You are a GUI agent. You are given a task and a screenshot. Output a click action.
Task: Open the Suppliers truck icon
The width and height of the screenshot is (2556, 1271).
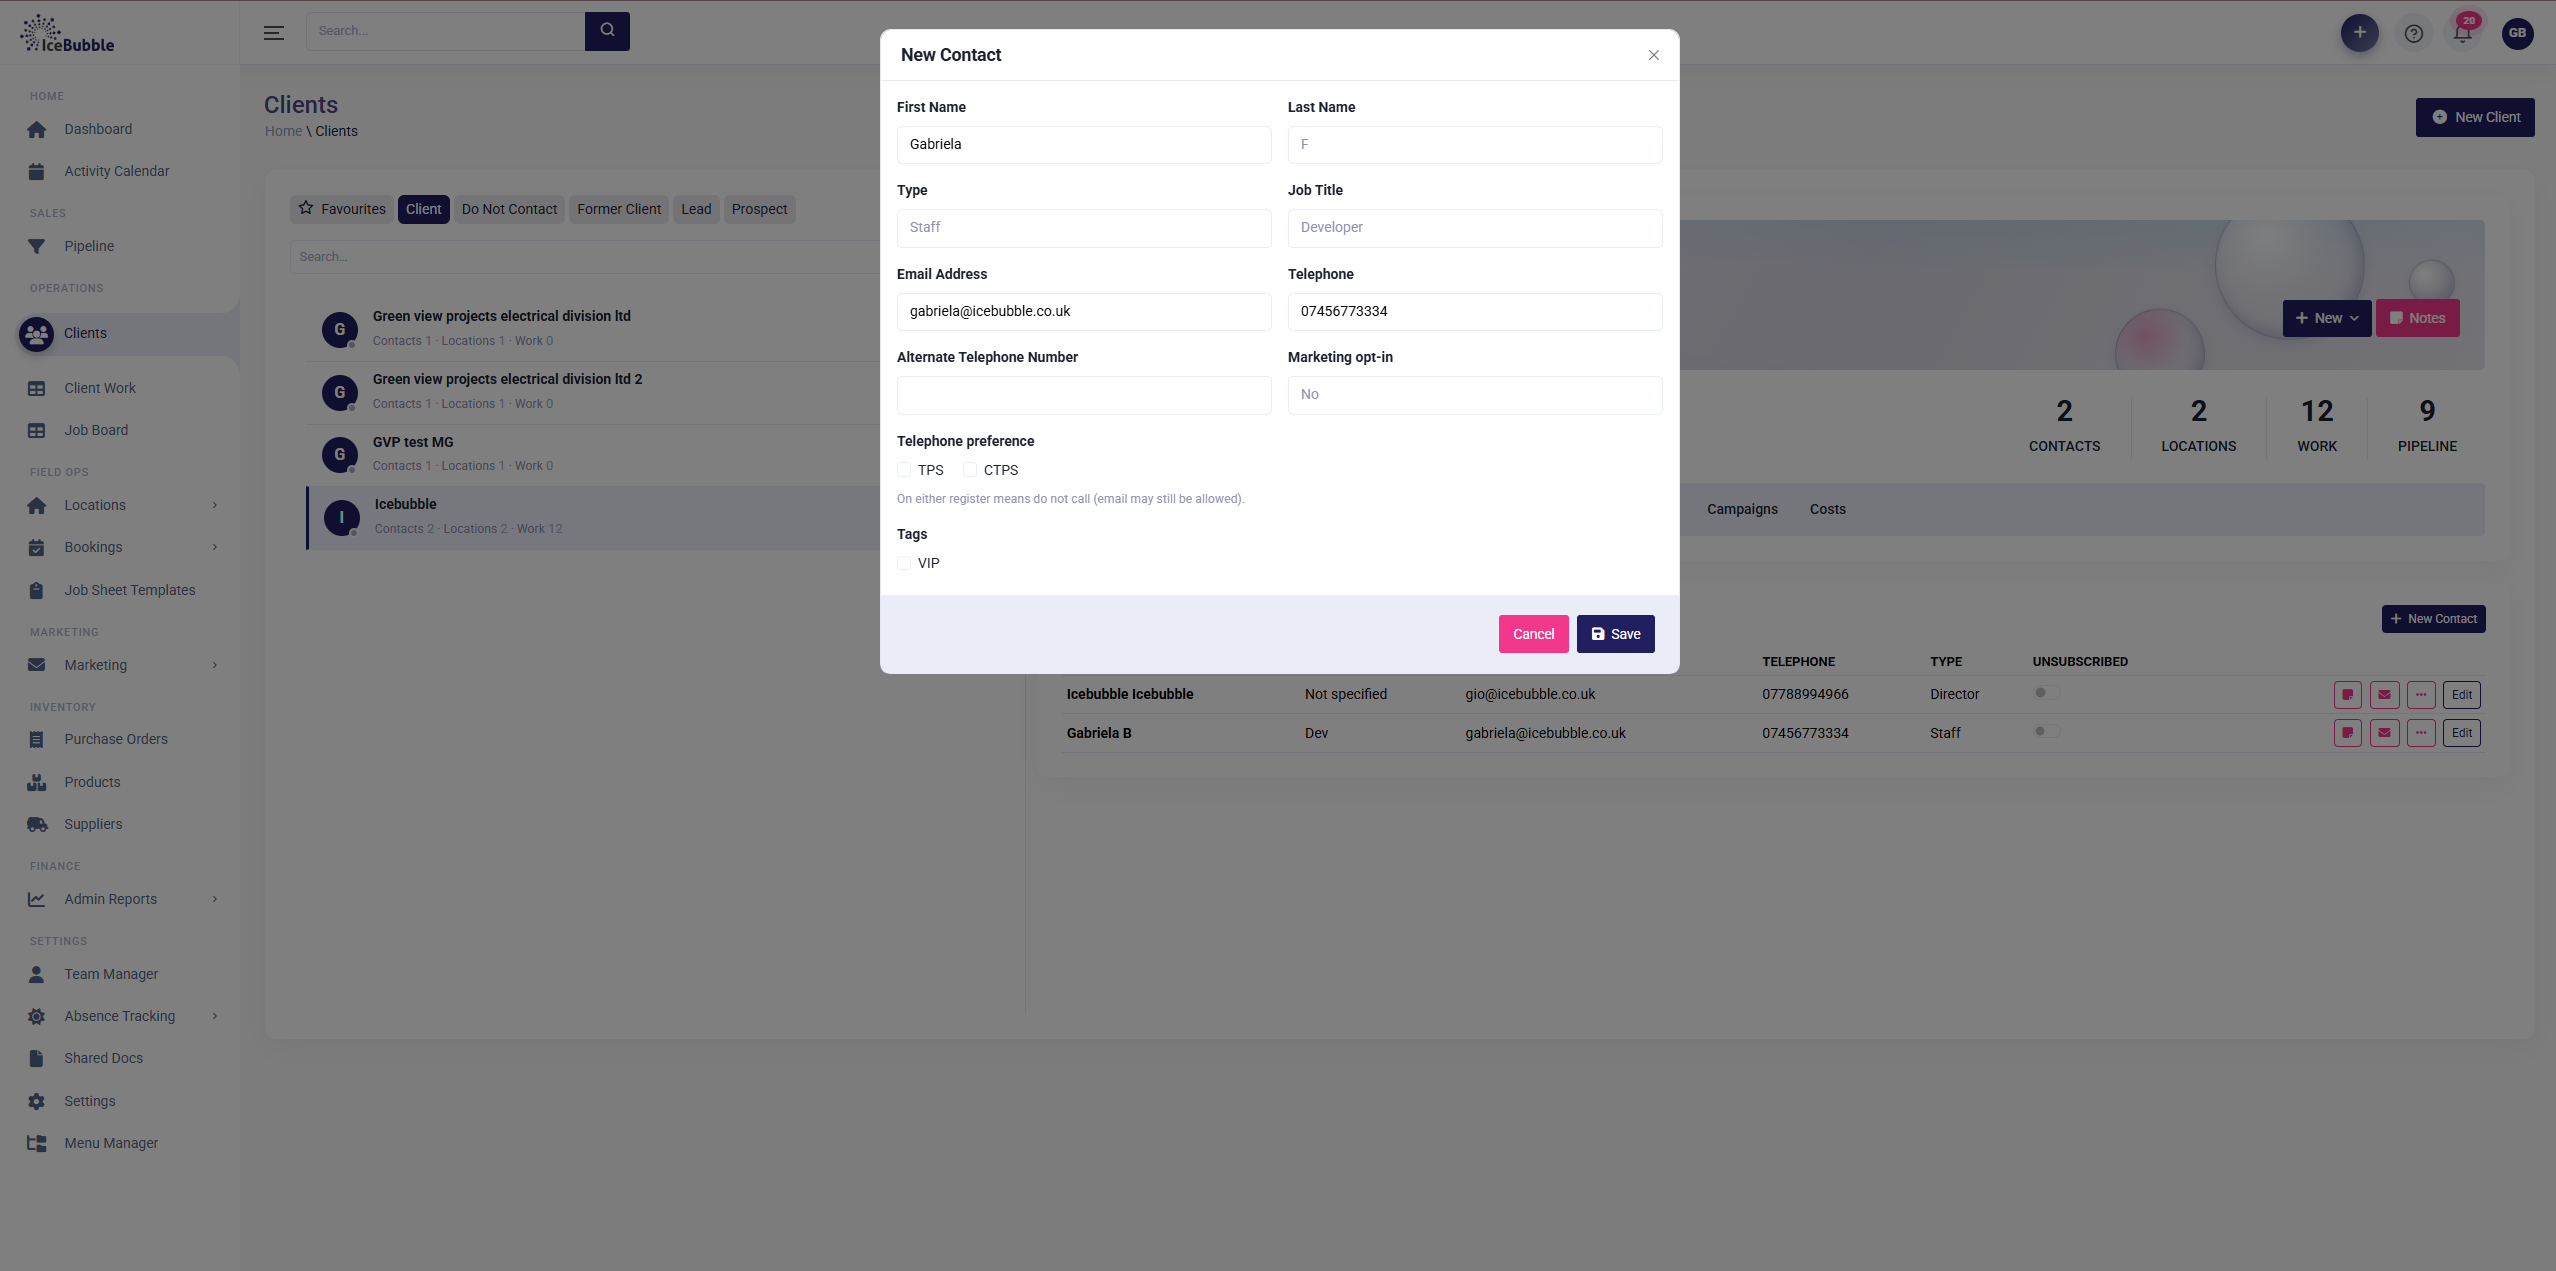tap(37, 825)
